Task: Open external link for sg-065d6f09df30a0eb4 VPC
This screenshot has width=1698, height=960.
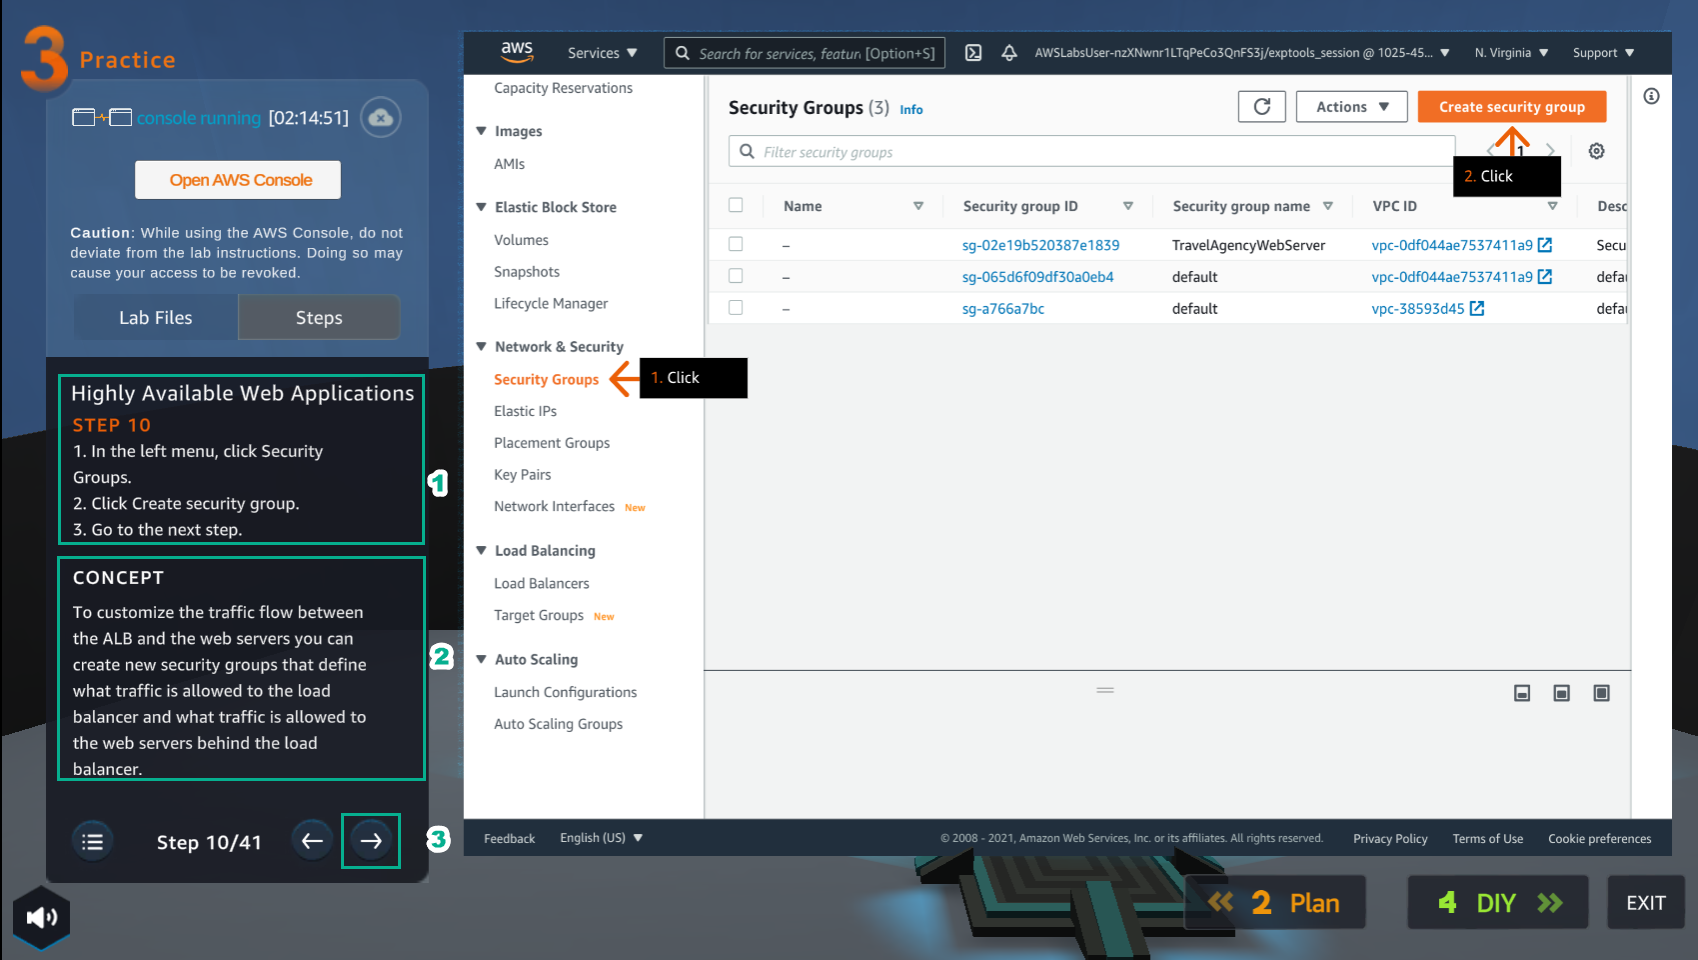Action: (x=1545, y=277)
